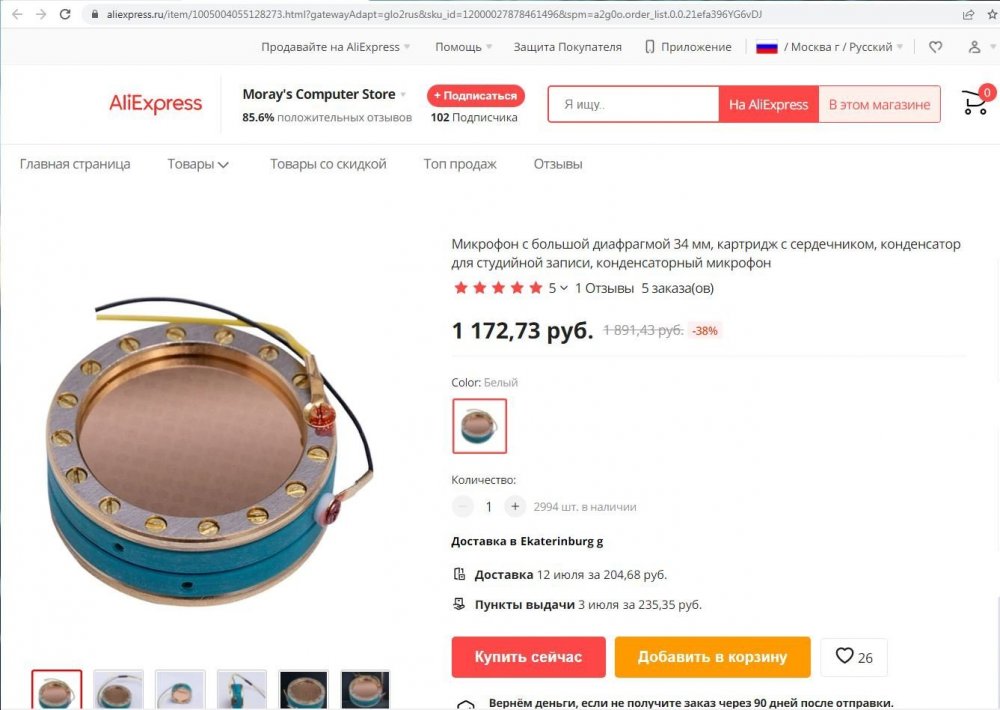Select the Белый color swatch option
Image resolution: width=1000 pixels, height=710 pixels.
pos(480,426)
